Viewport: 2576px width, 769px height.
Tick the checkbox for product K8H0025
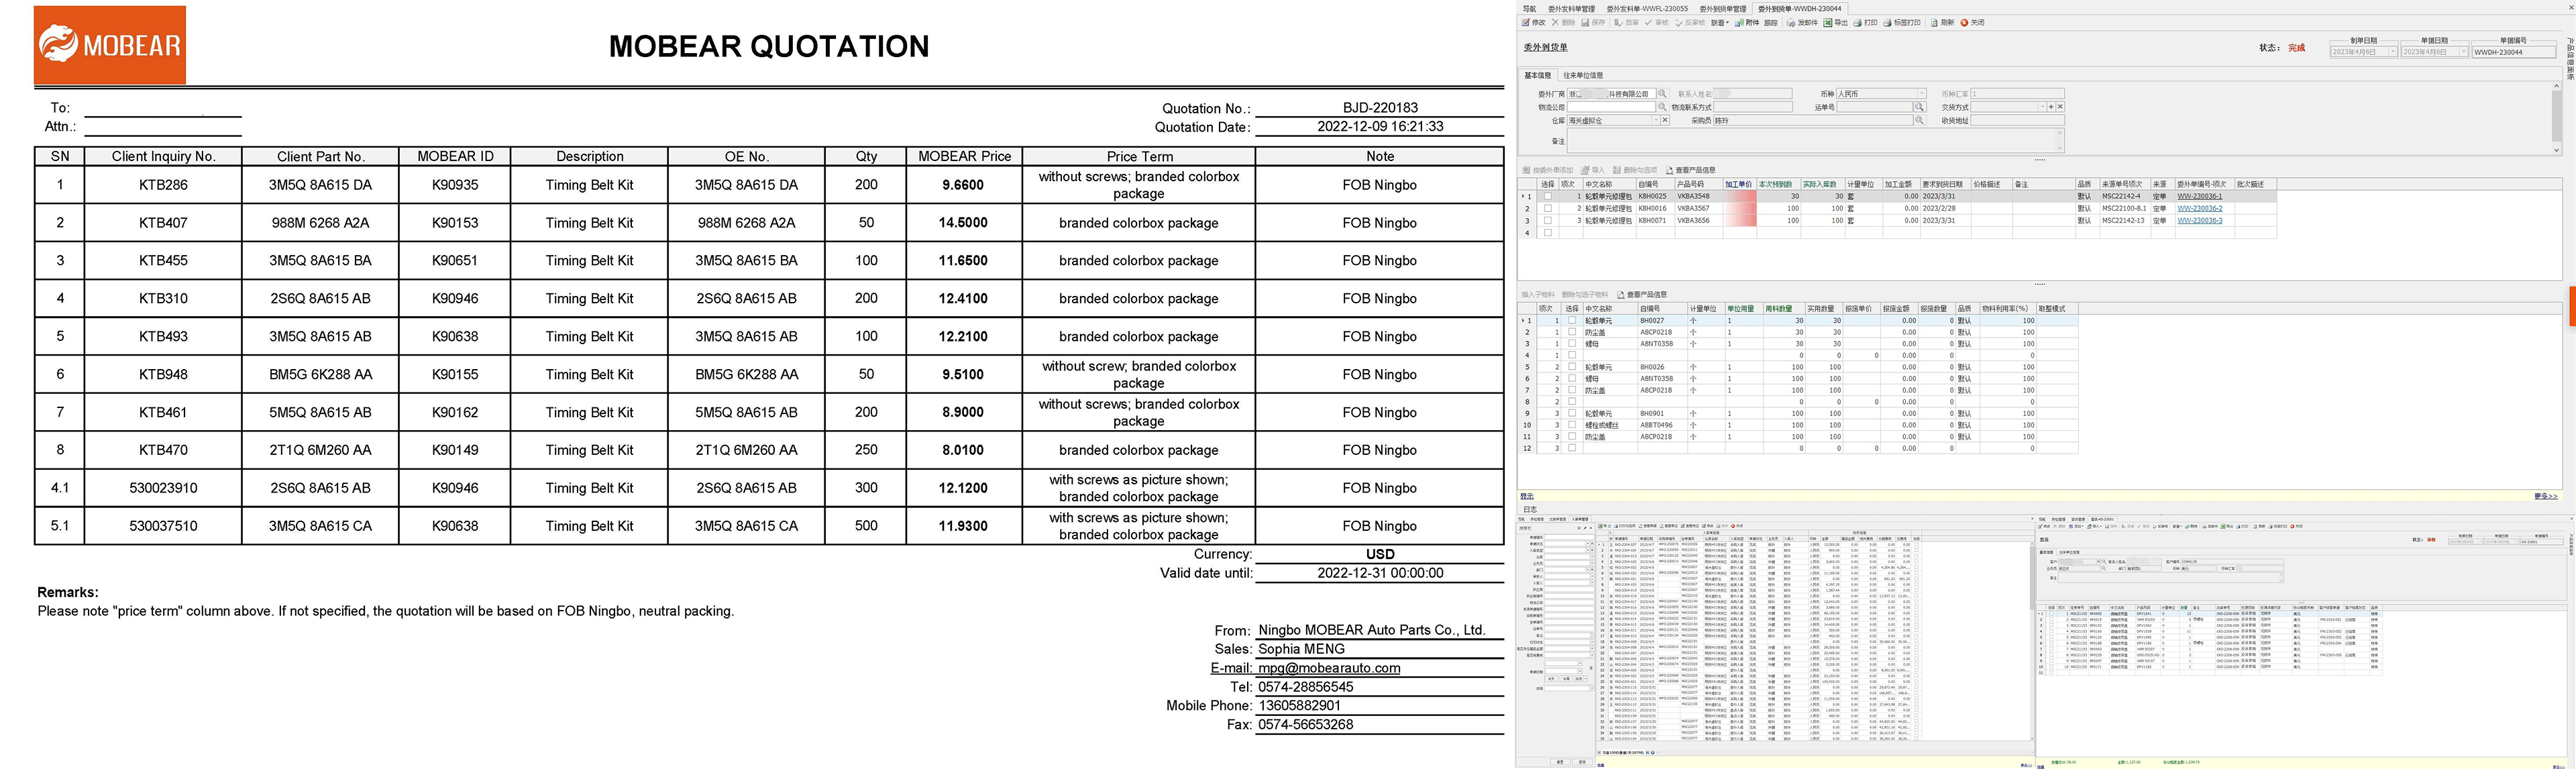coord(1548,196)
